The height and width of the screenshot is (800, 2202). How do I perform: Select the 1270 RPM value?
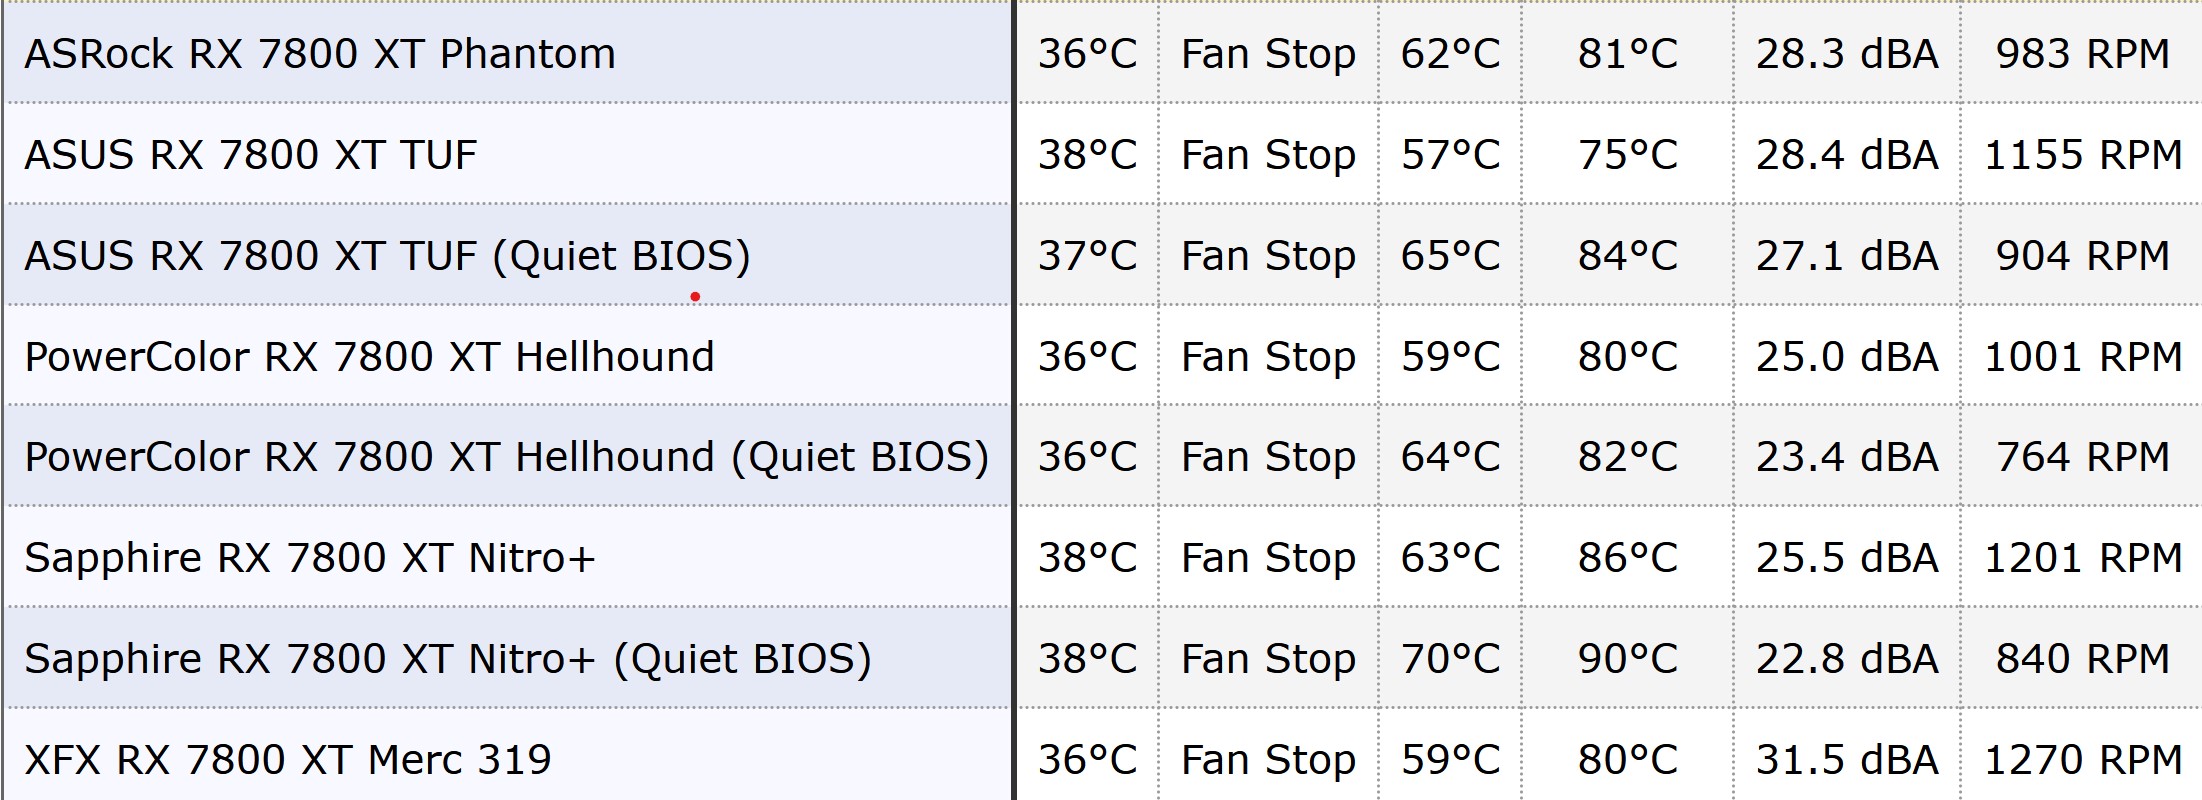click(2082, 760)
